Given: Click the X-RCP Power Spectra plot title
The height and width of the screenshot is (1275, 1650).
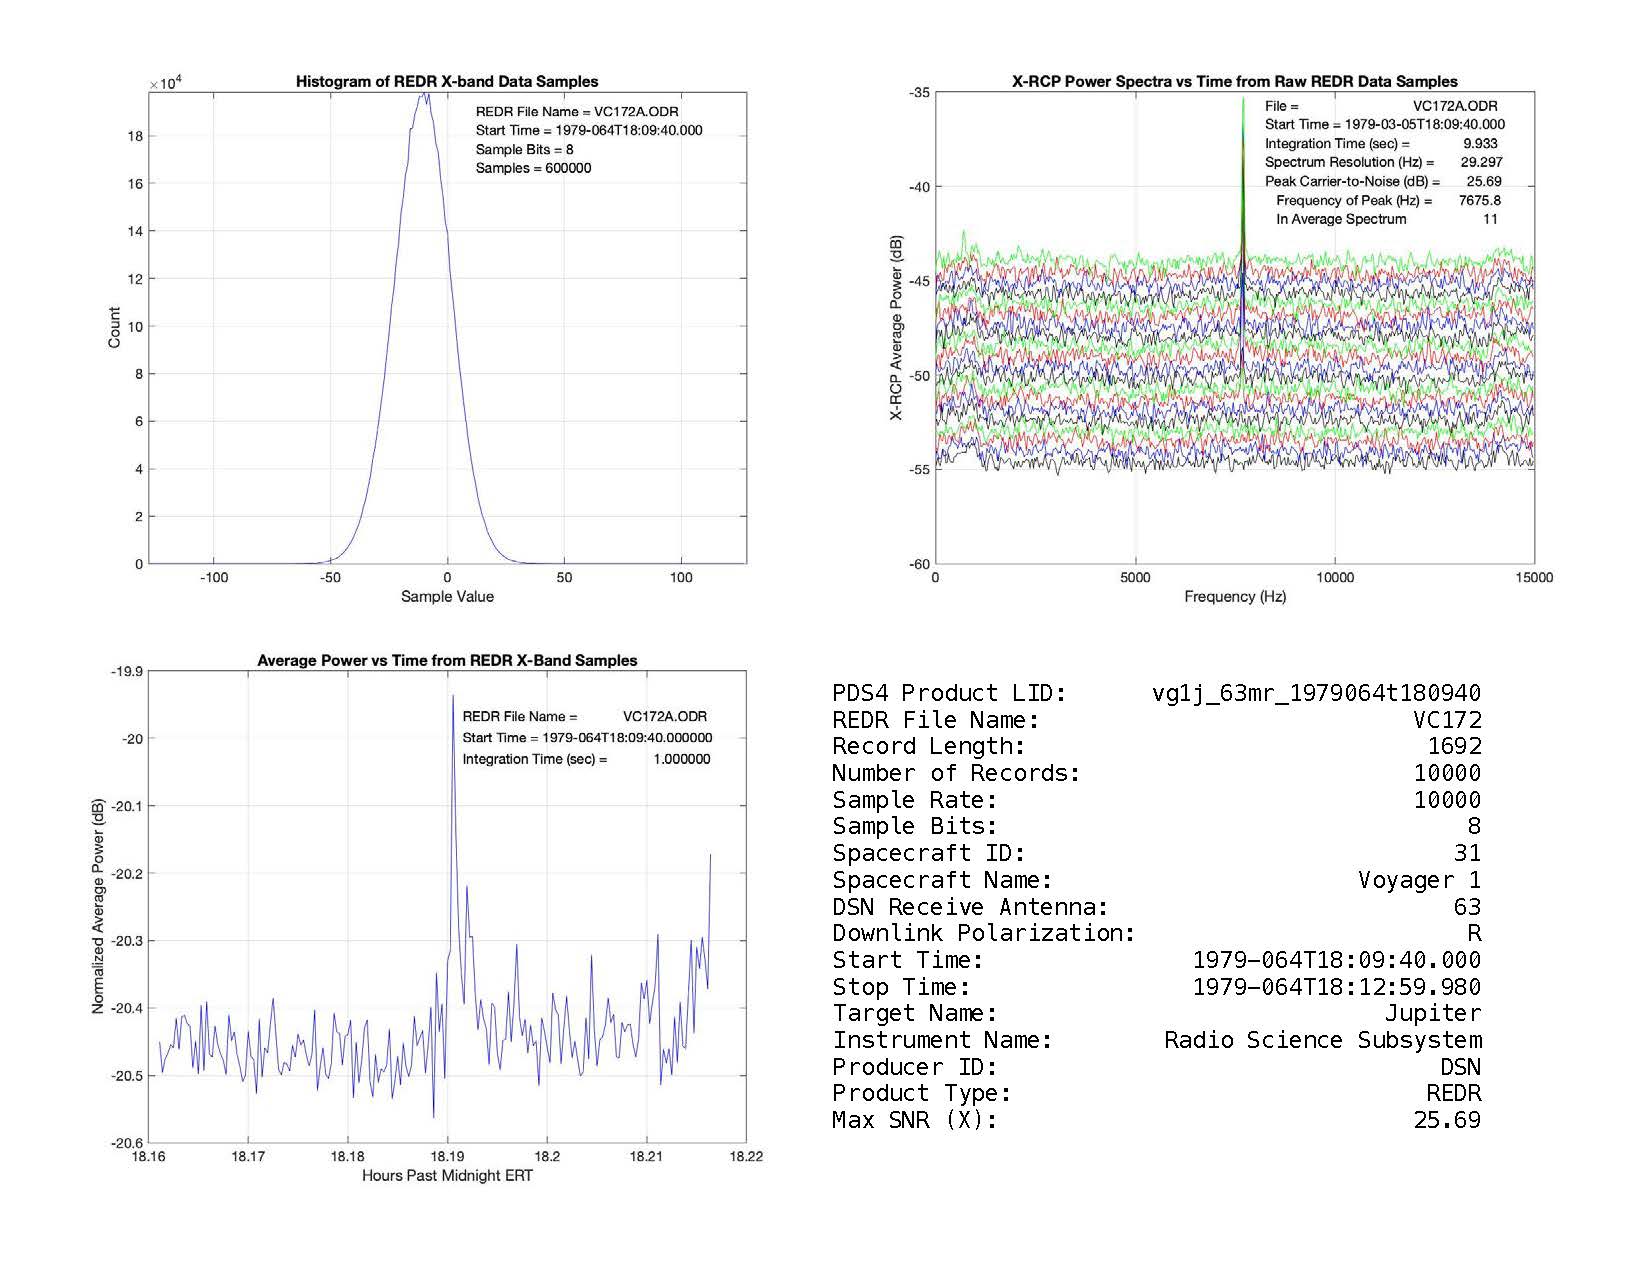Looking at the screenshot, I should pos(1234,82).
